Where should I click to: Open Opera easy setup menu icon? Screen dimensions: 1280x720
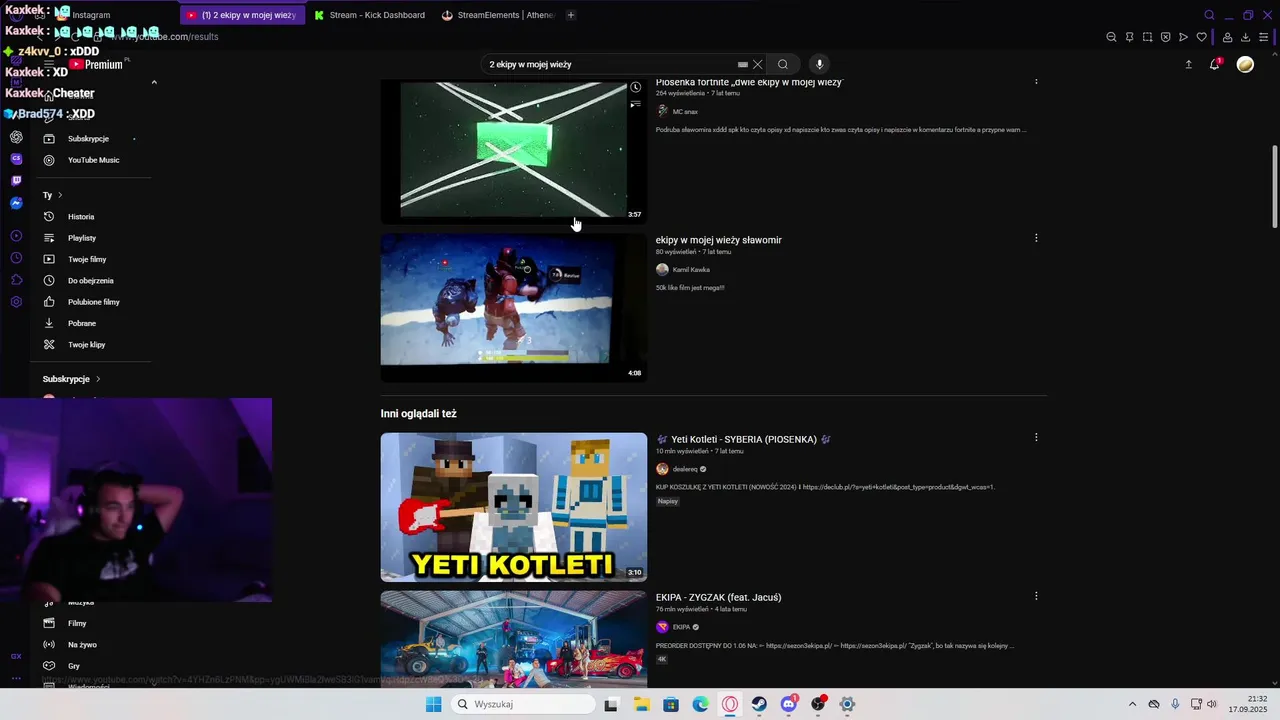(1263, 37)
